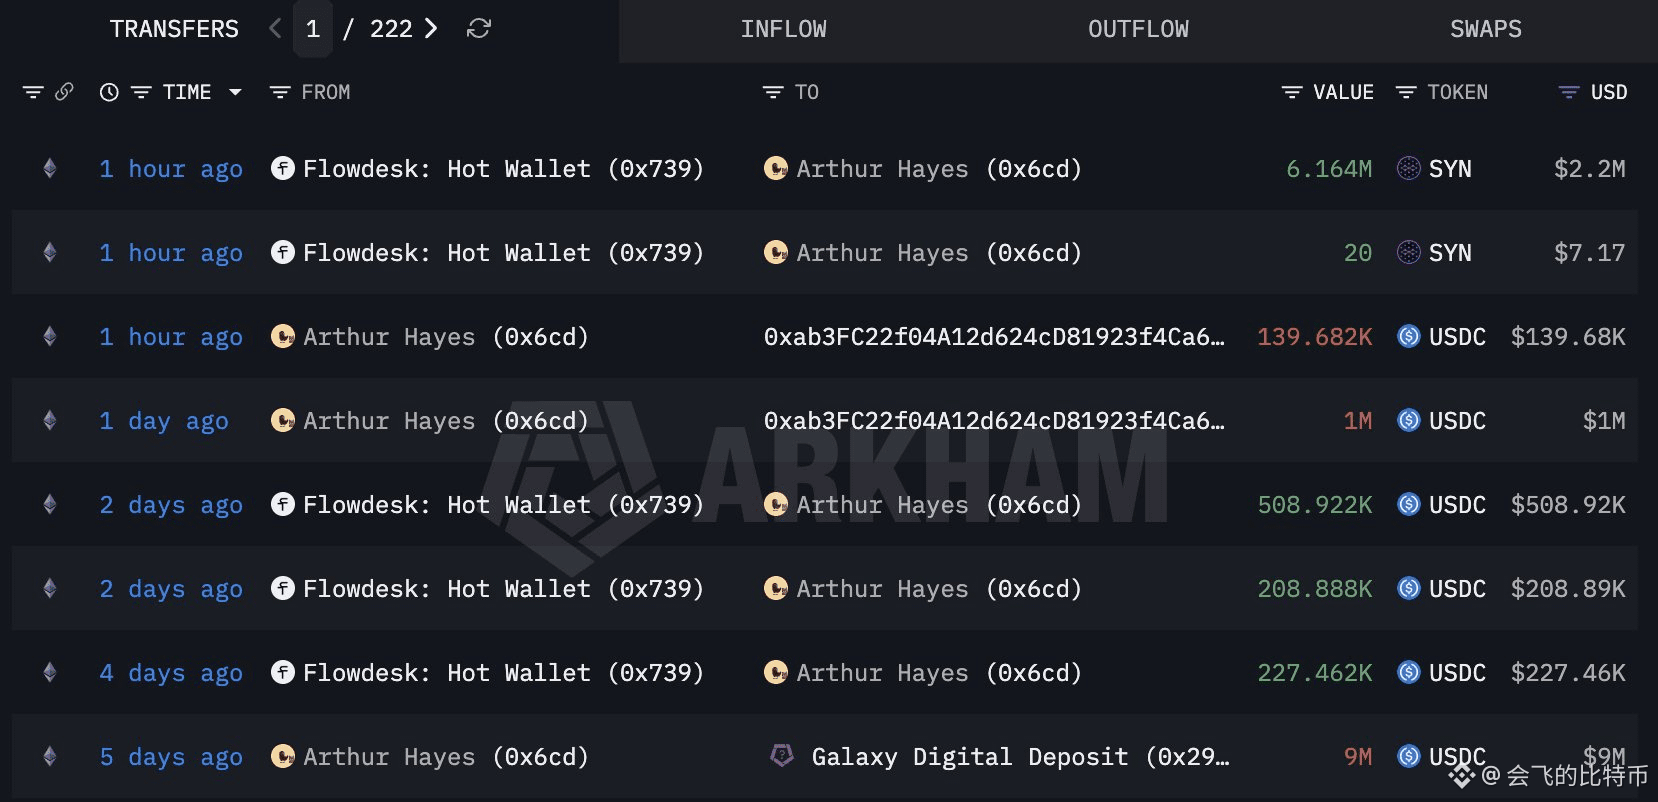Switch to the SWAPS tab

point(1485,29)
